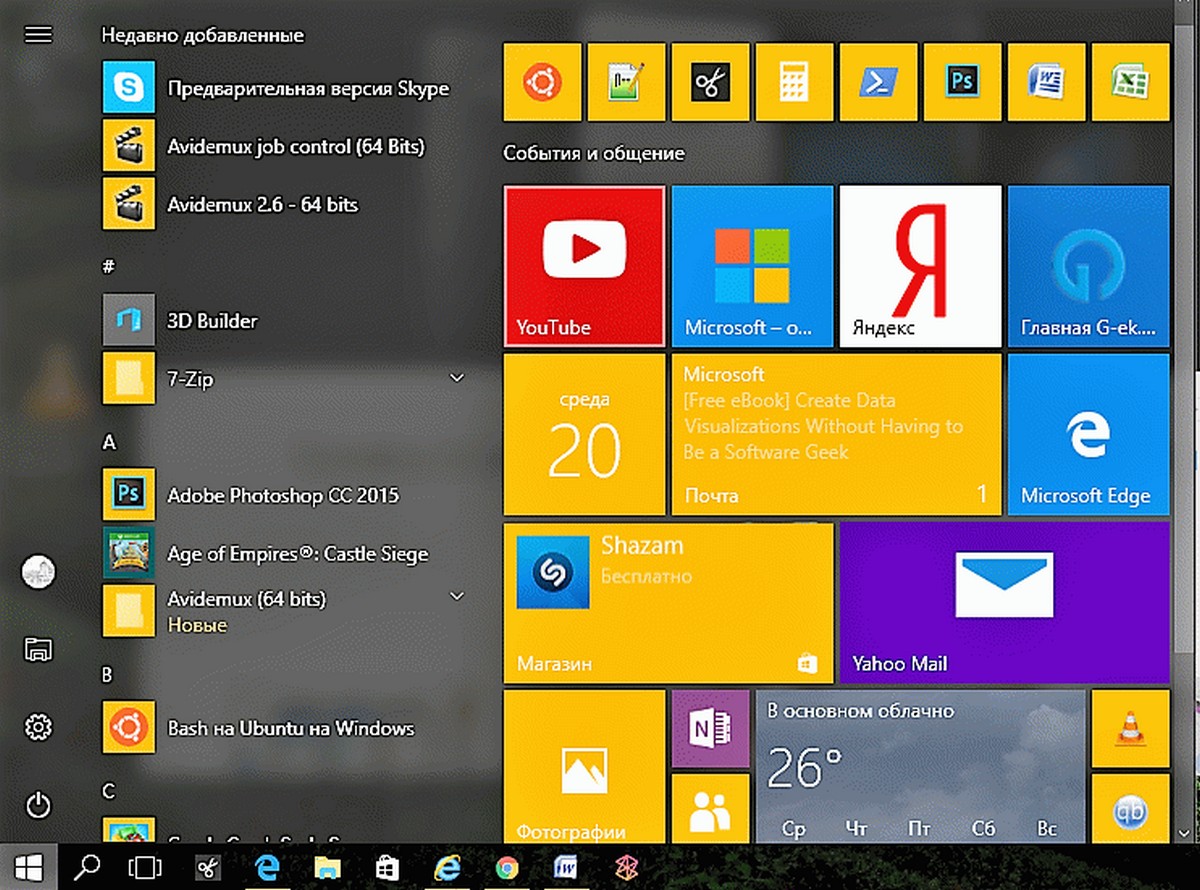The width and height of the screenshot is (1200, 890).
Task: Open the Yahoo Mail tile
Action: tap(1004, 602)
